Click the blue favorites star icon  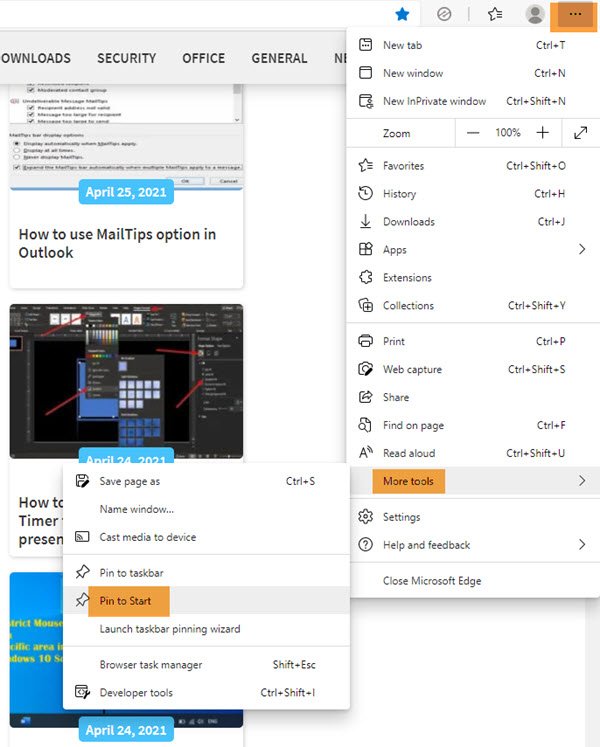point(402,14)
